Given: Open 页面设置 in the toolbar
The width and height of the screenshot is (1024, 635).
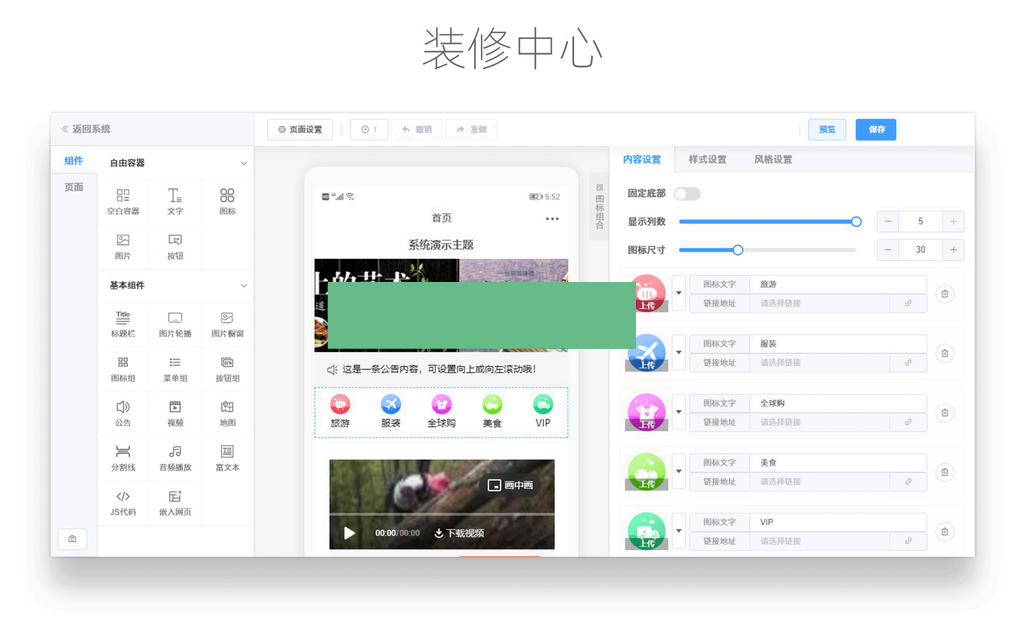Looking at the screenshot, I should click(300, 129).
